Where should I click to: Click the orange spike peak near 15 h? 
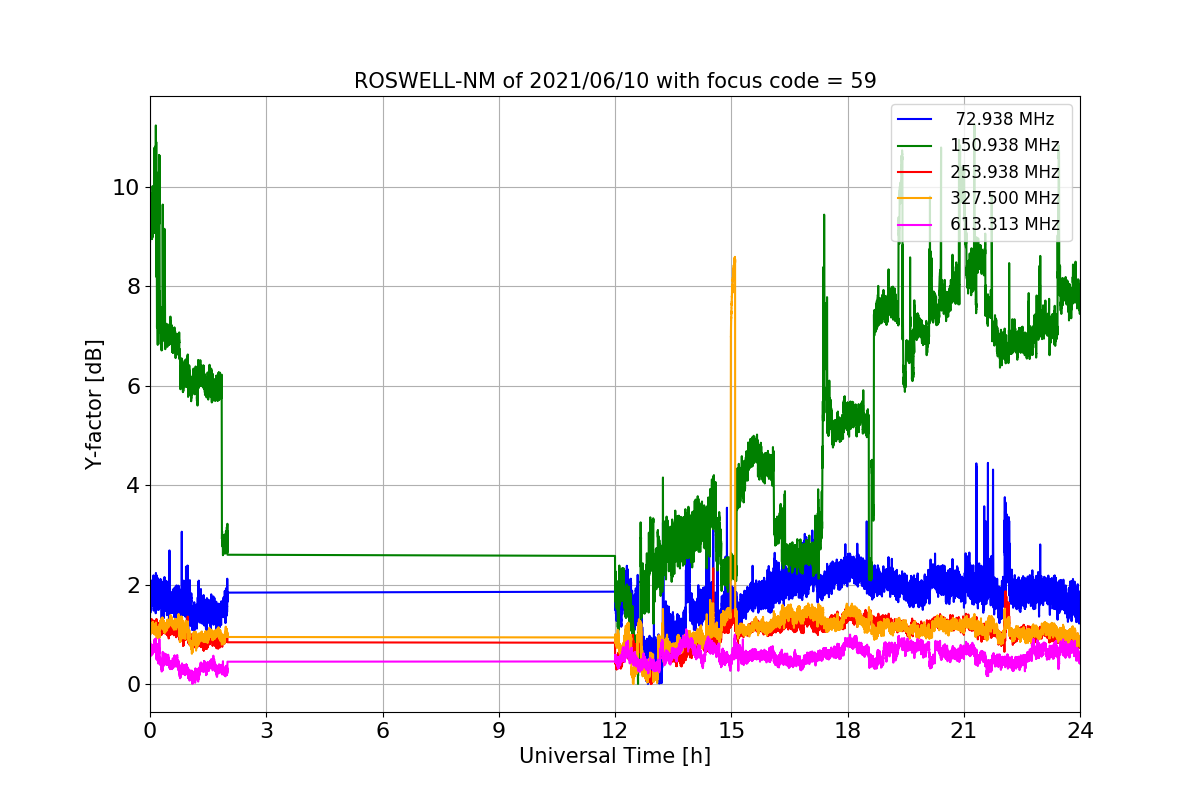pos(734,259)
